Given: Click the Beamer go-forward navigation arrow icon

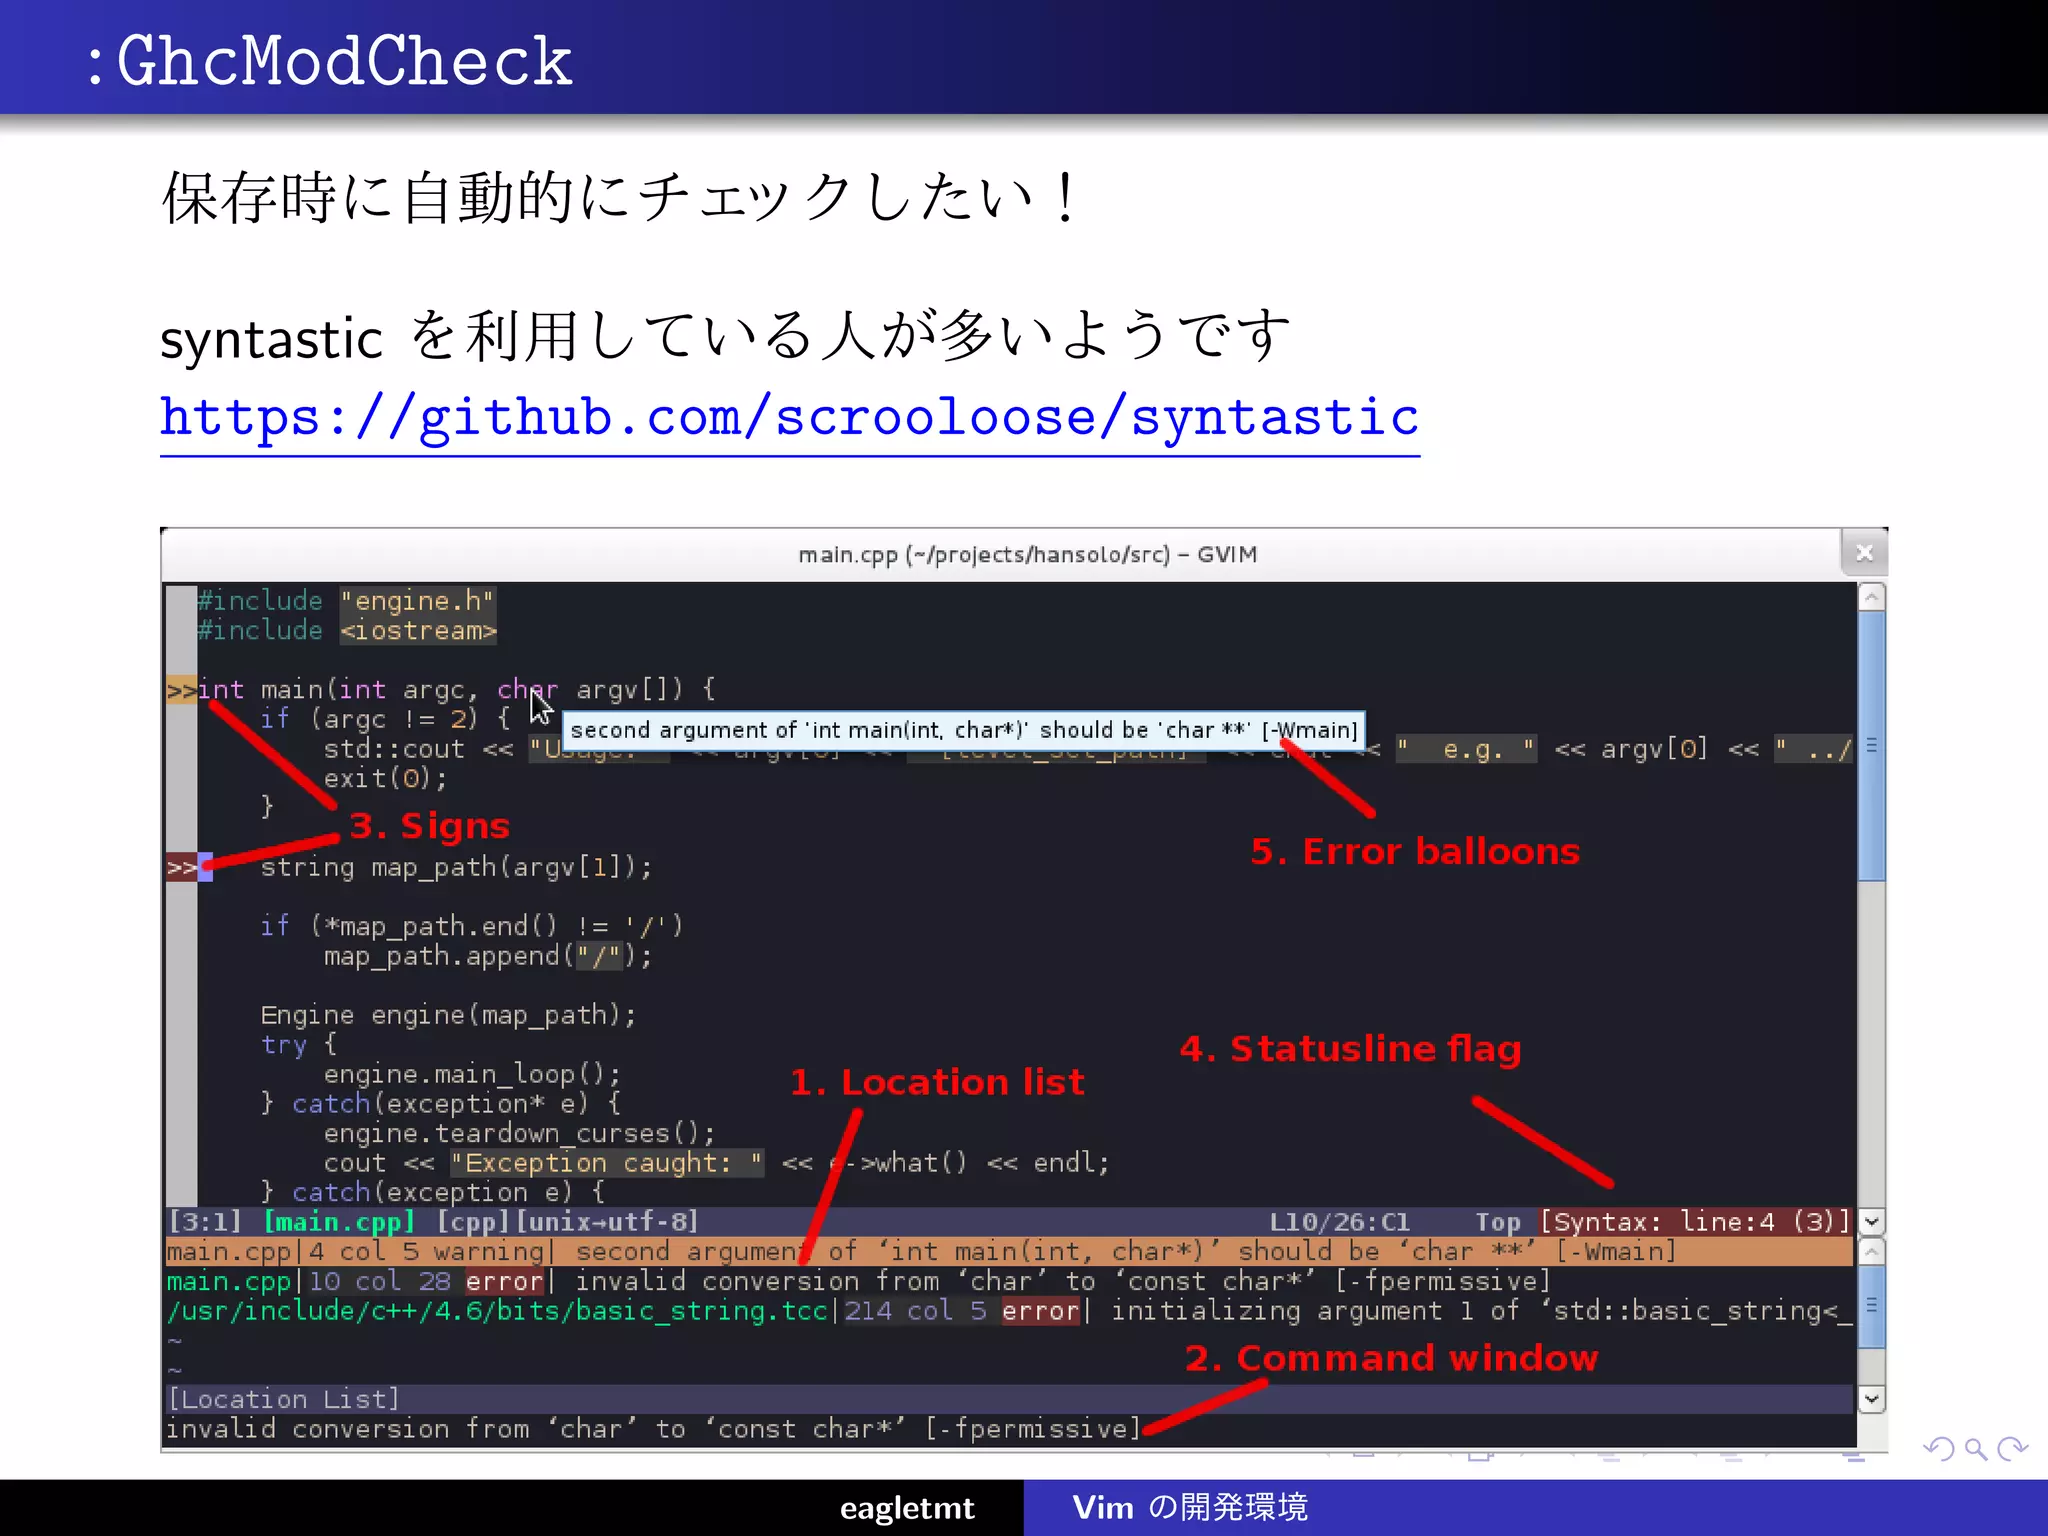Looking at the screenshot, I should (2012, 1449).
